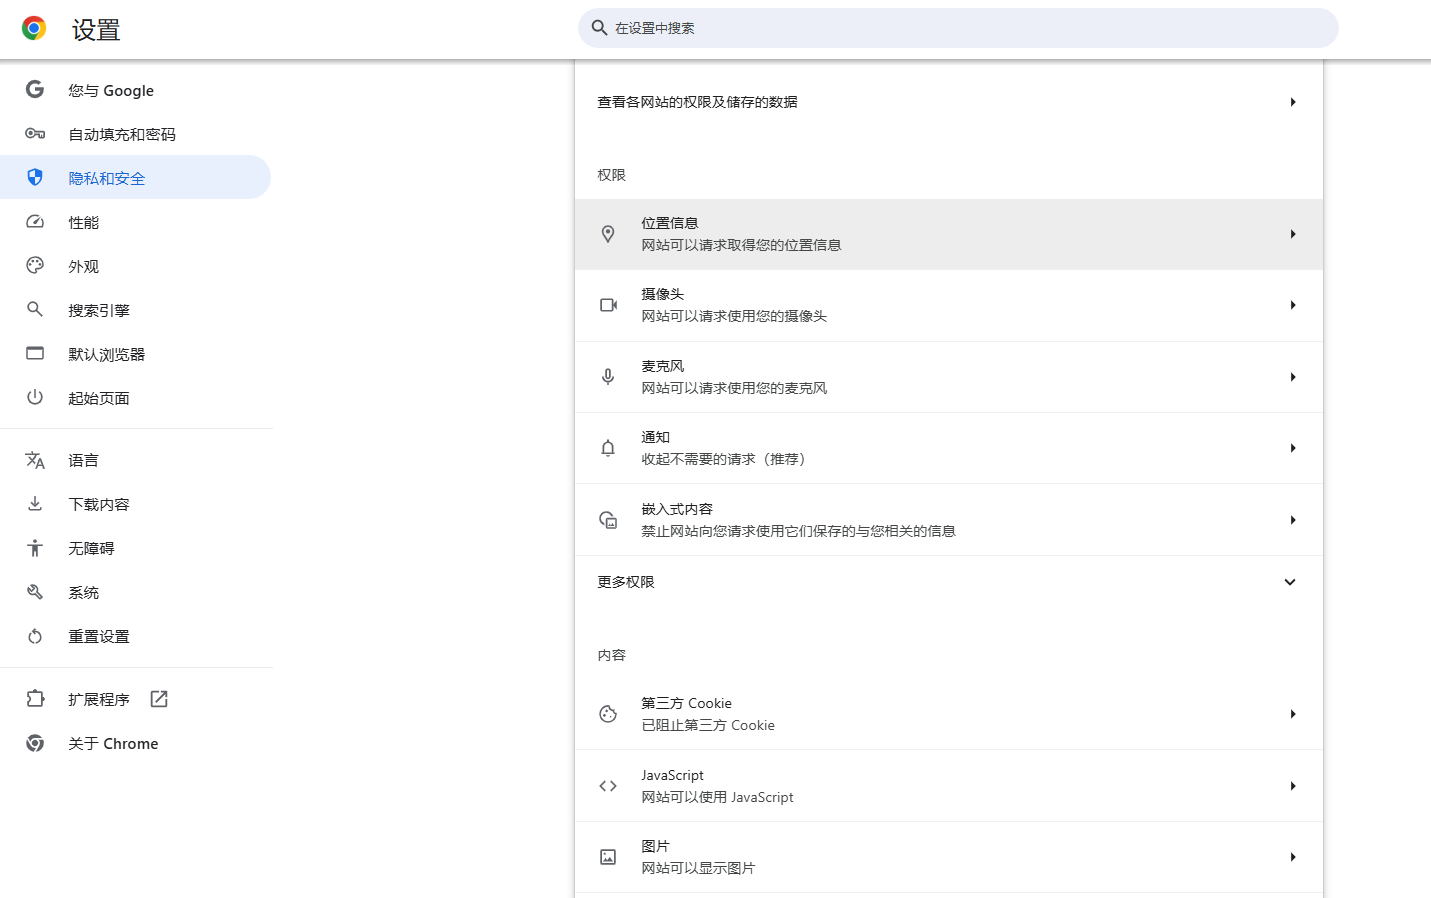Open the arrow on 图片 row
The image size is (1431, 898).
tap(1293, 857)
